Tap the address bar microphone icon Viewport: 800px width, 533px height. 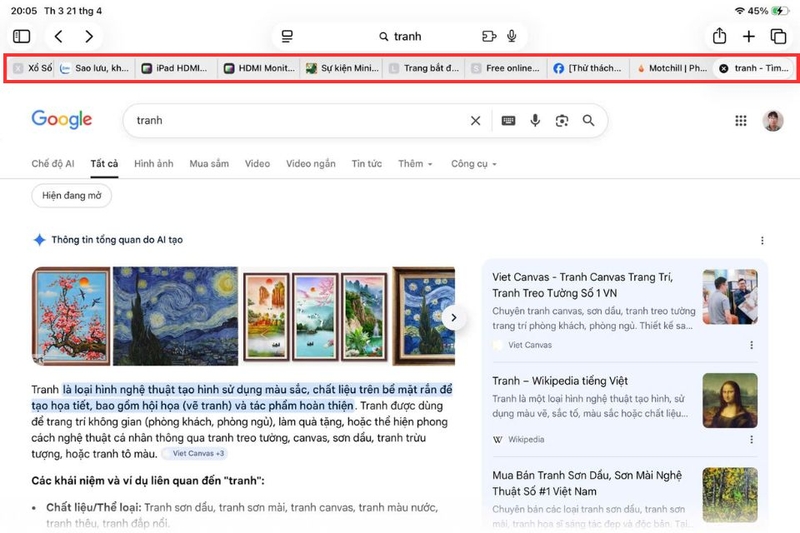click(512, 36)
